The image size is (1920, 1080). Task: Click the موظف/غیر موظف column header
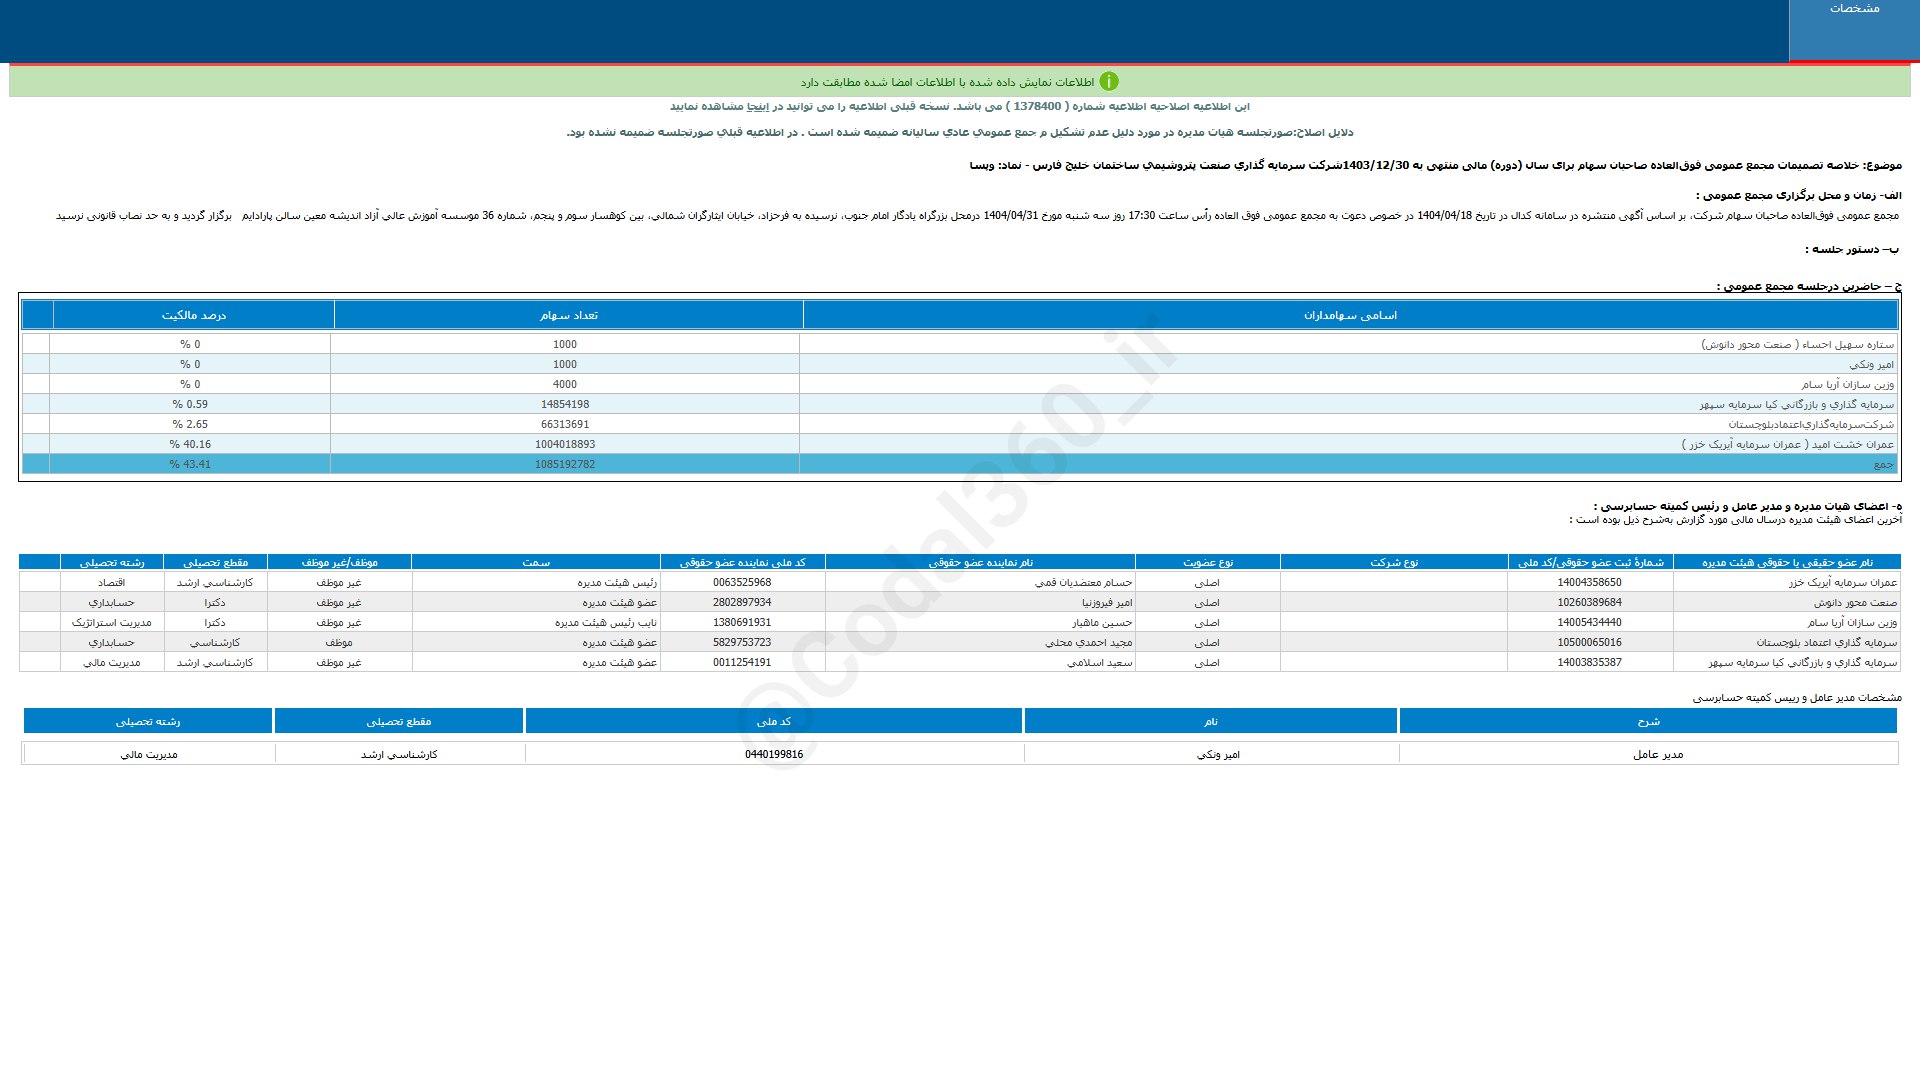tap(339, 562)
